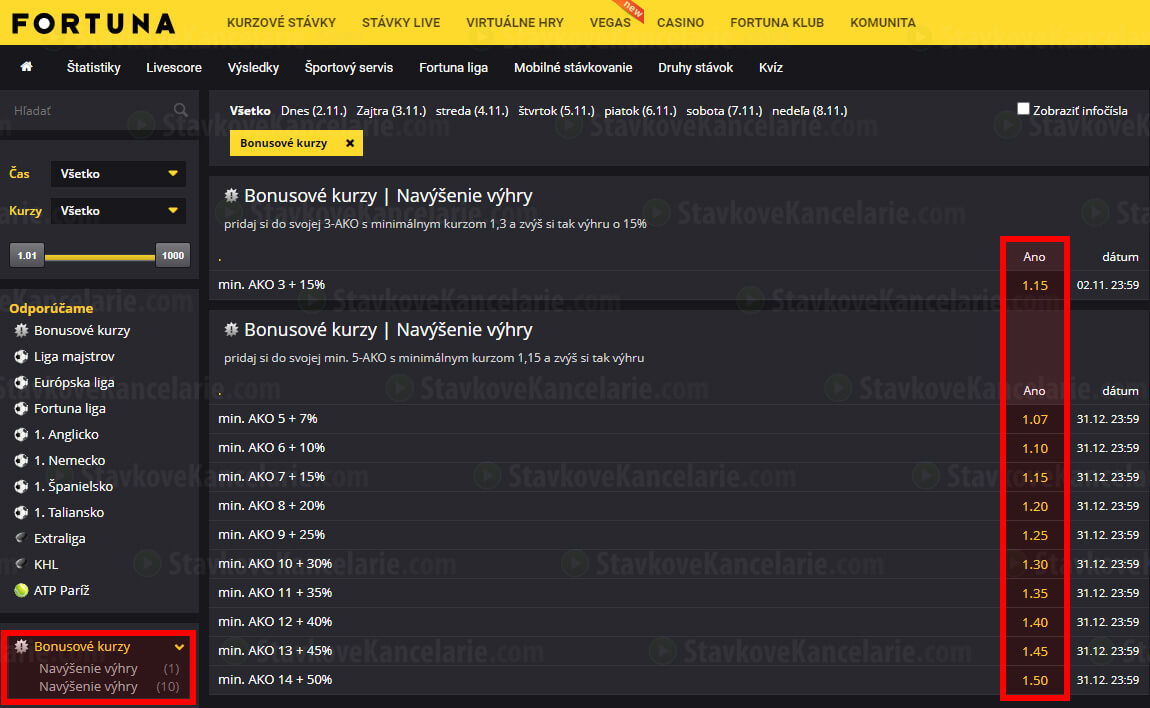Click football icon next to Európska liga
The width and height of the screenshot is (1150, 708).
click(x=21, y=382)
